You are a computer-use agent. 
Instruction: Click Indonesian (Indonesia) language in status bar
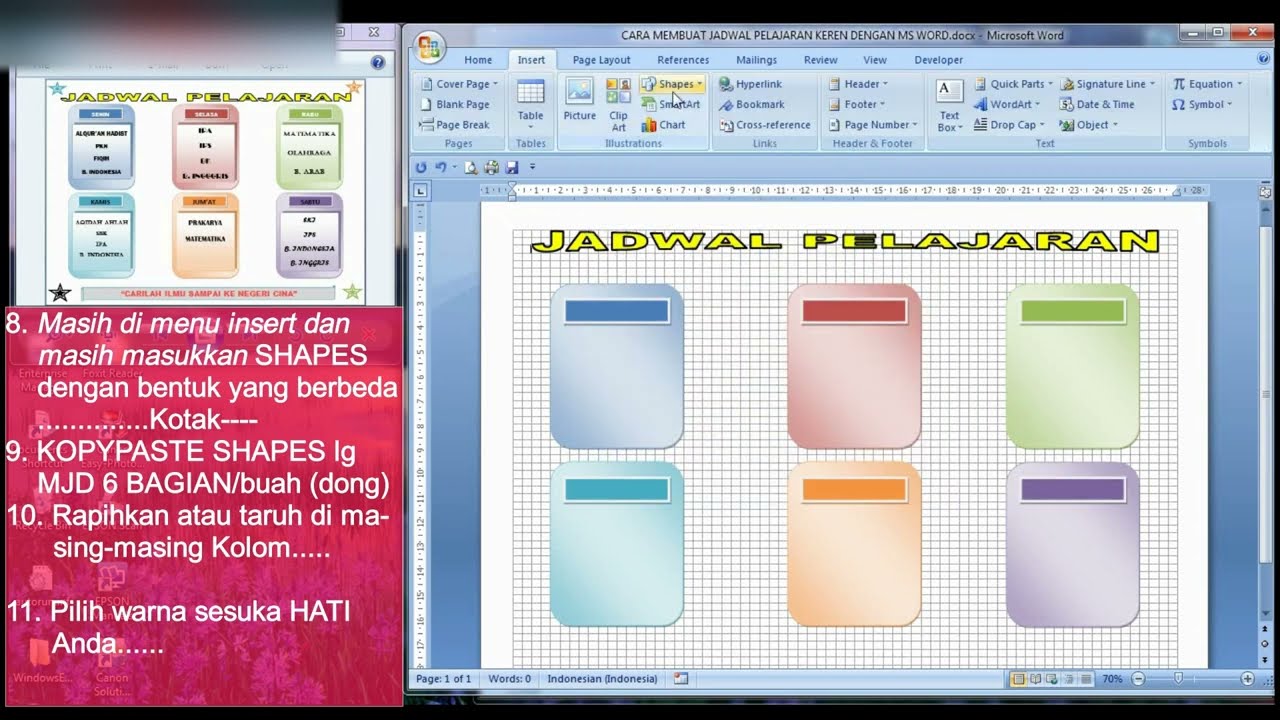[x=602, y=679]
